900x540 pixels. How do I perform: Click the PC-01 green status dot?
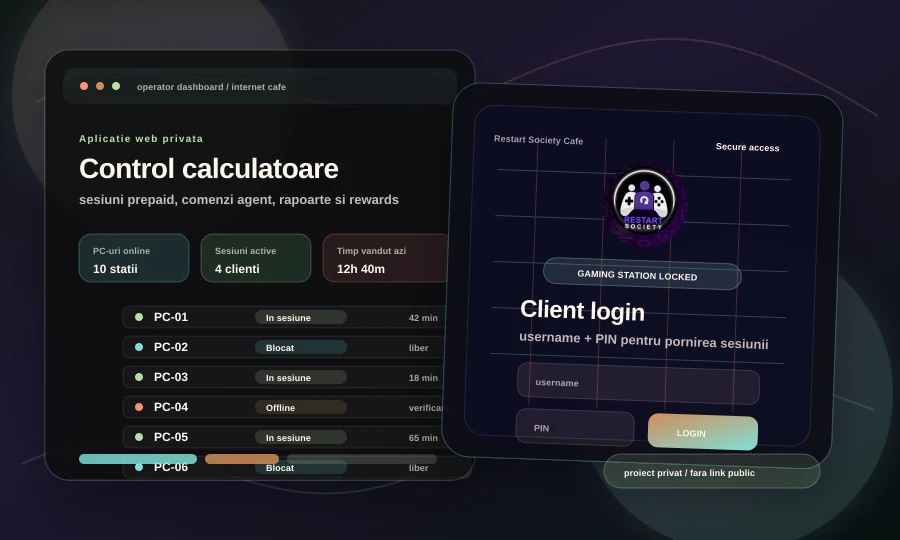(x=139, y=317)
